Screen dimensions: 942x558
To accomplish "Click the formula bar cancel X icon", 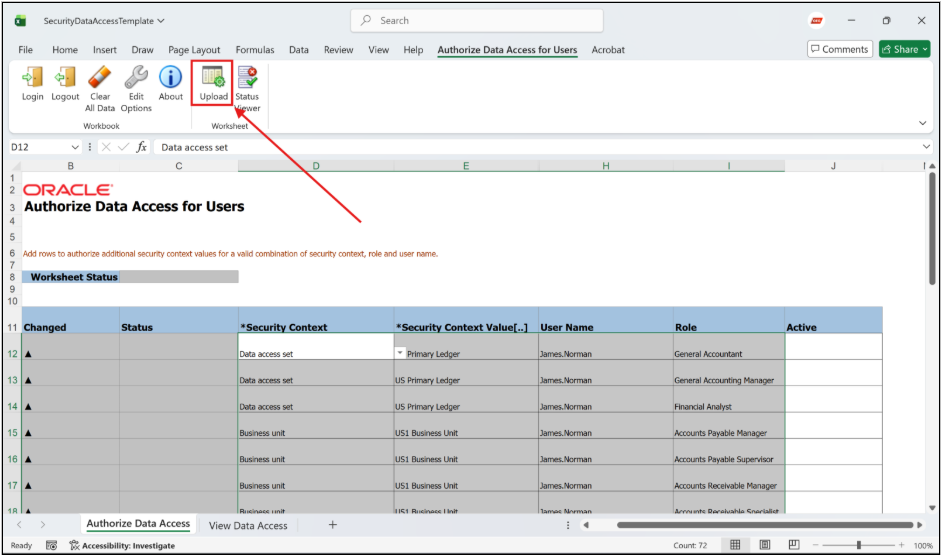I will pos(106,147).
